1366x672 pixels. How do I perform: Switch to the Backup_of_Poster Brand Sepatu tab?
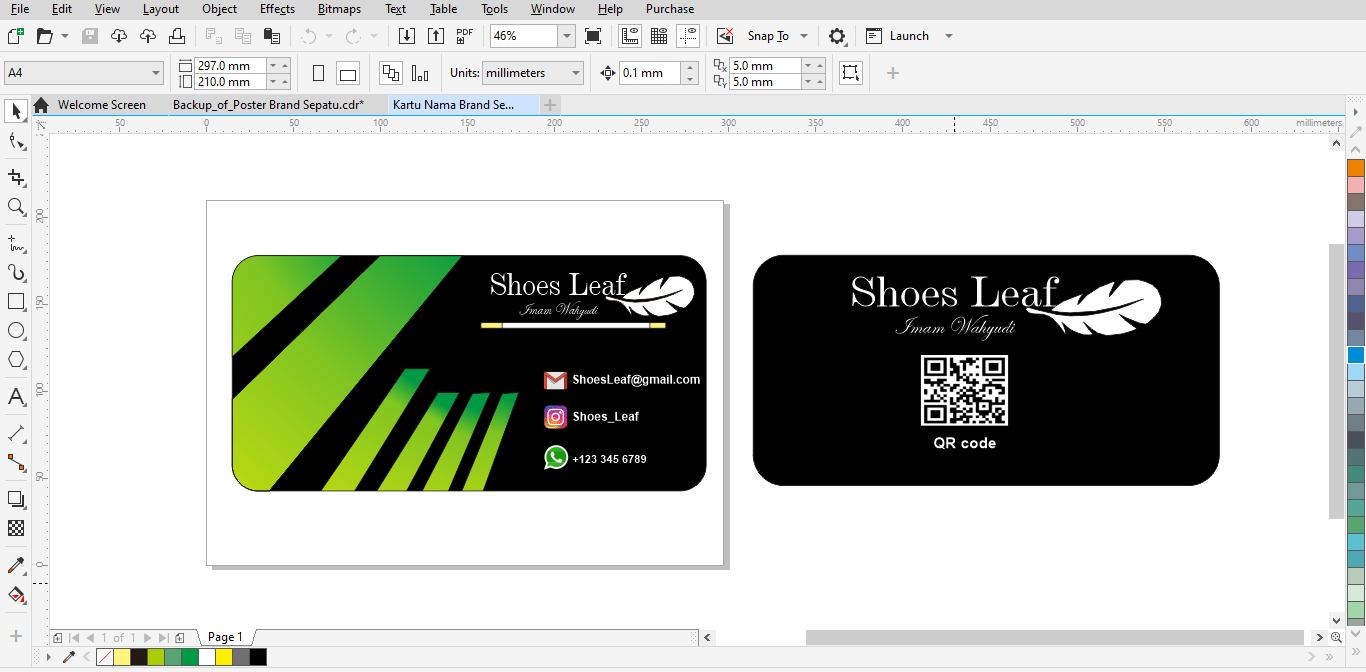click(270, 104)
